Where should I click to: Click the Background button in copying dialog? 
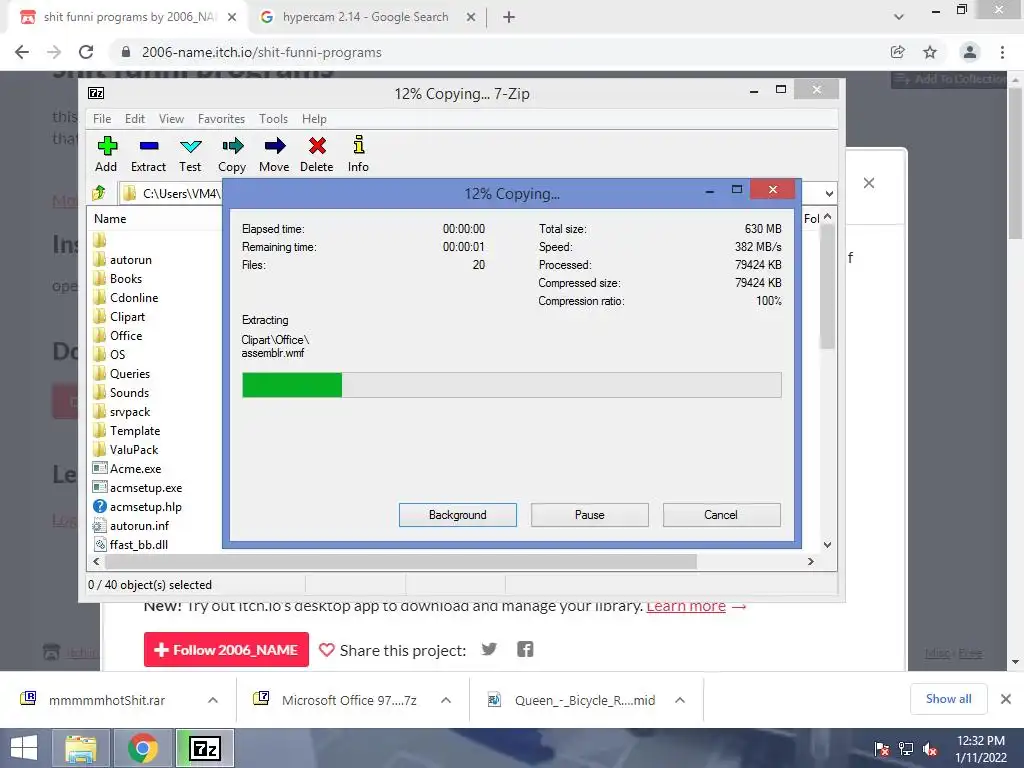pyautogui.click(x=458, y=515)
